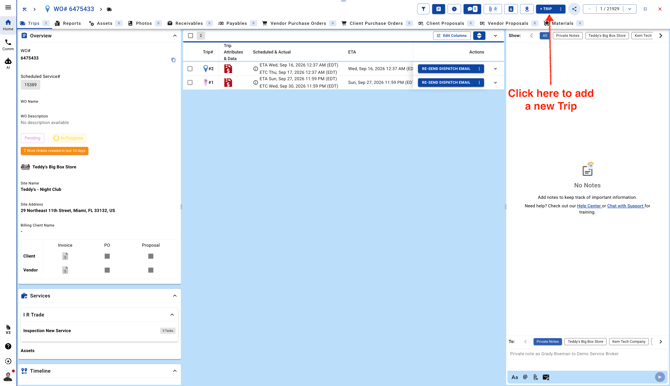Viewport: 670px width, 386px height.
Task: Re-send dispatch email for Trip #2
Action: (x=446, y=69)
